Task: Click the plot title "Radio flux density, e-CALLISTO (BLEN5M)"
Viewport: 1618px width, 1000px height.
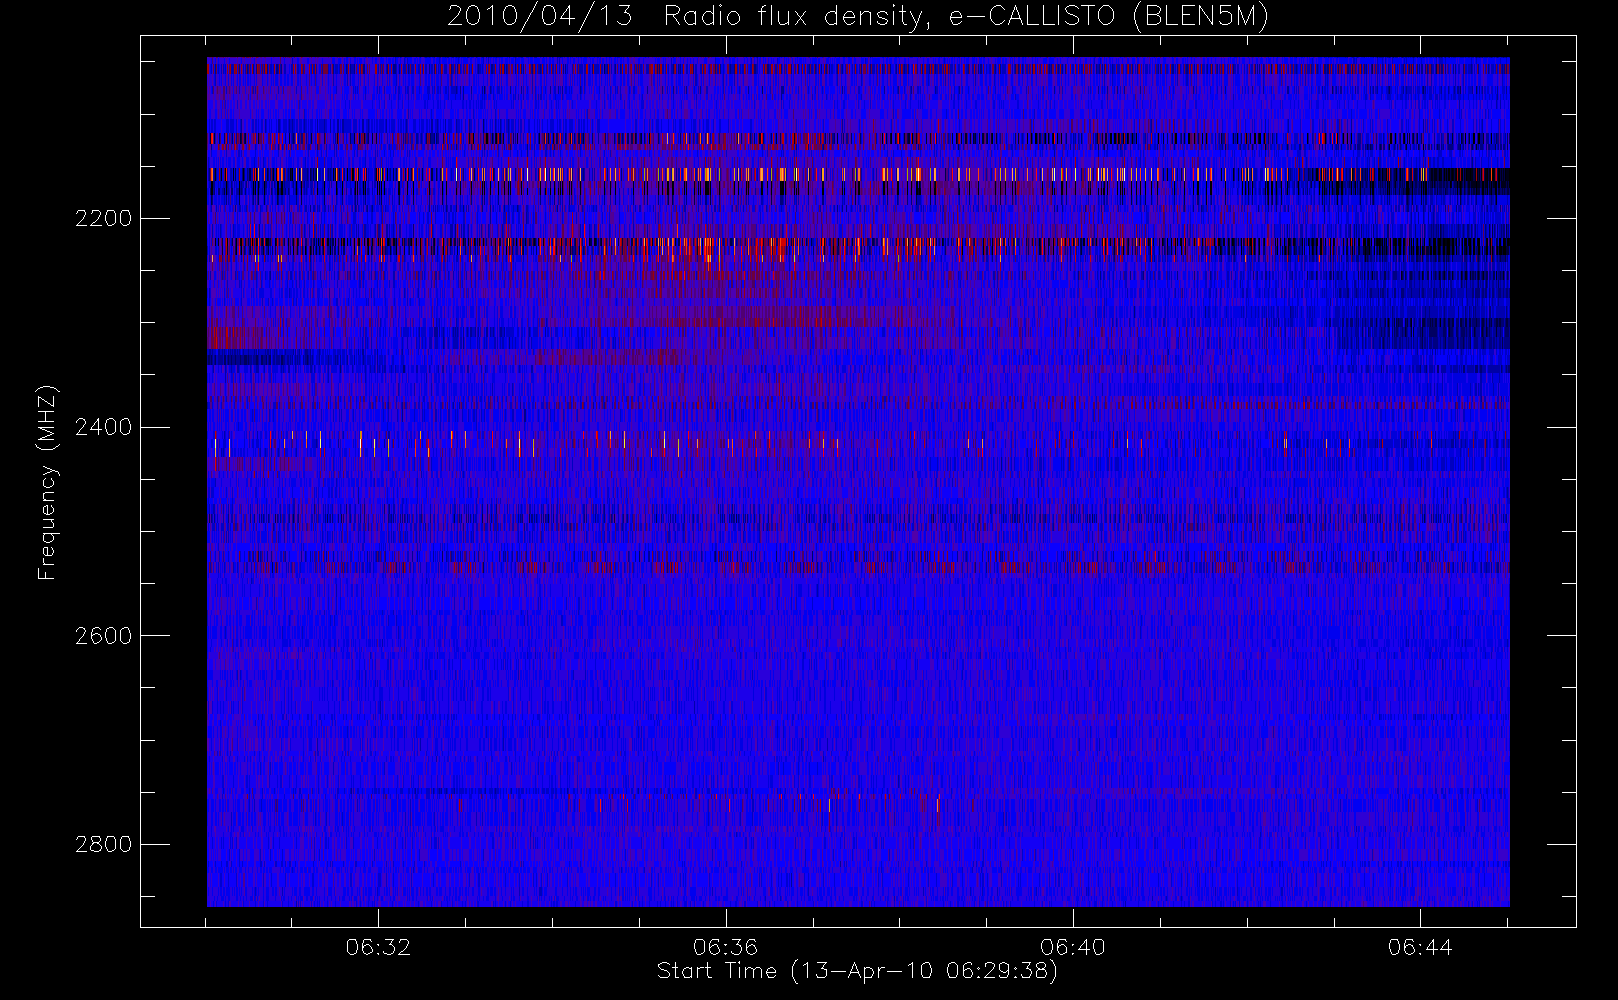Action: (x=966, y=17)
